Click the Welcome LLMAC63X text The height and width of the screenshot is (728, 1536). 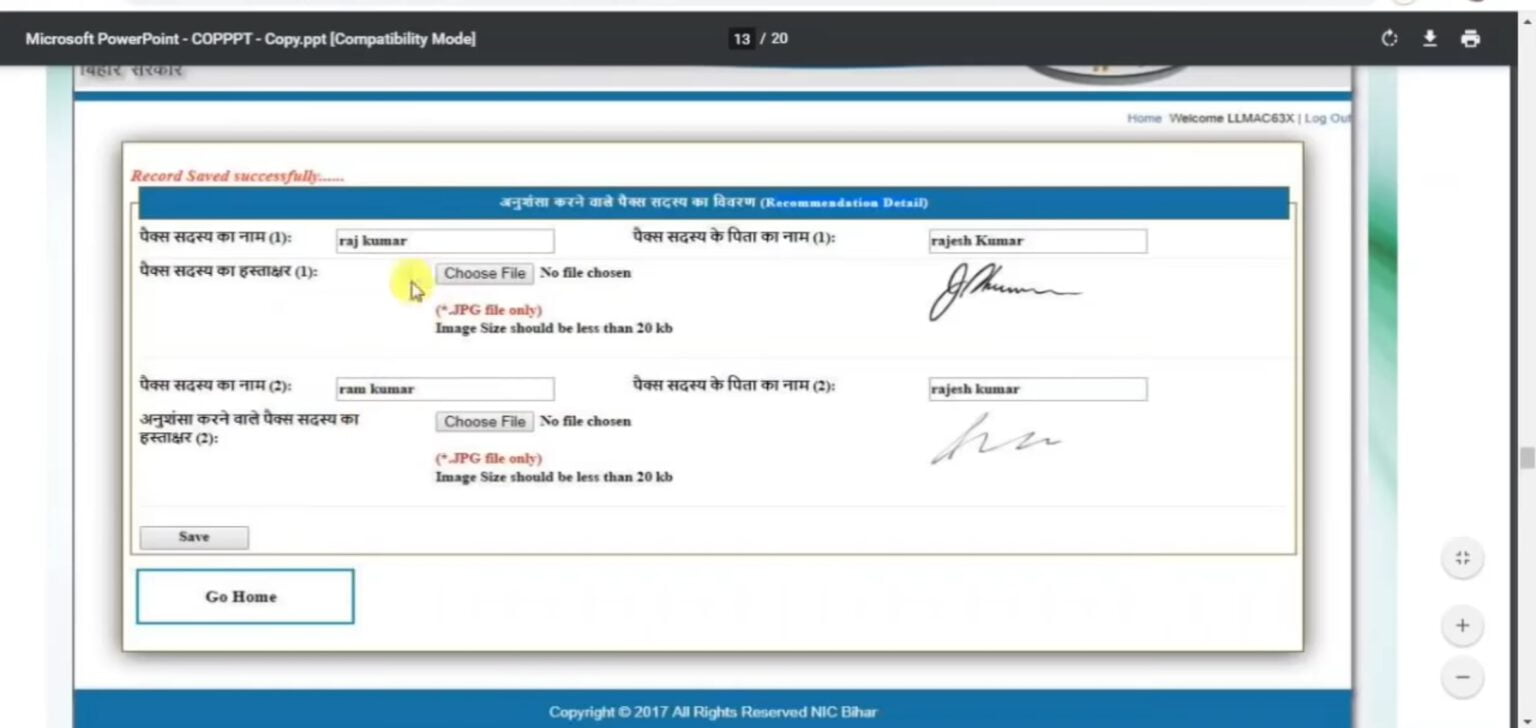(1231, 118)
